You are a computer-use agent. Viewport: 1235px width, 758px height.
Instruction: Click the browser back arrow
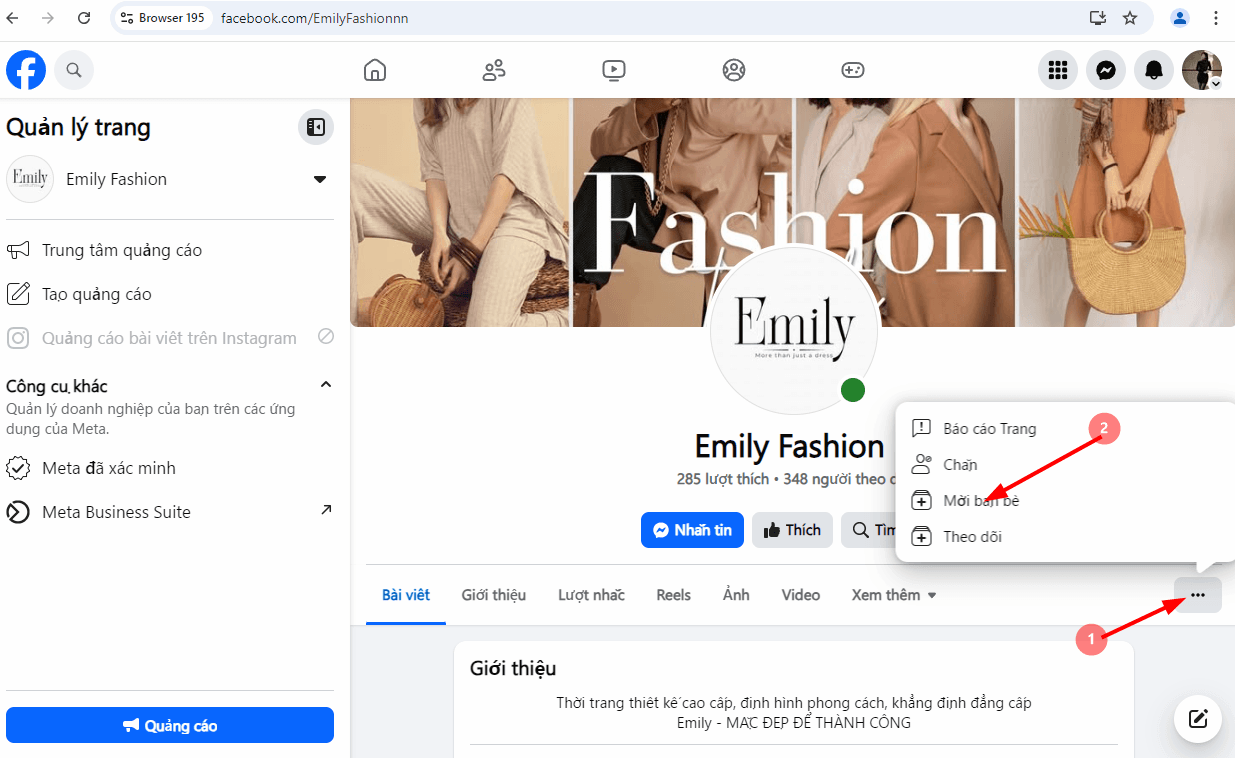tap(12, 18)
